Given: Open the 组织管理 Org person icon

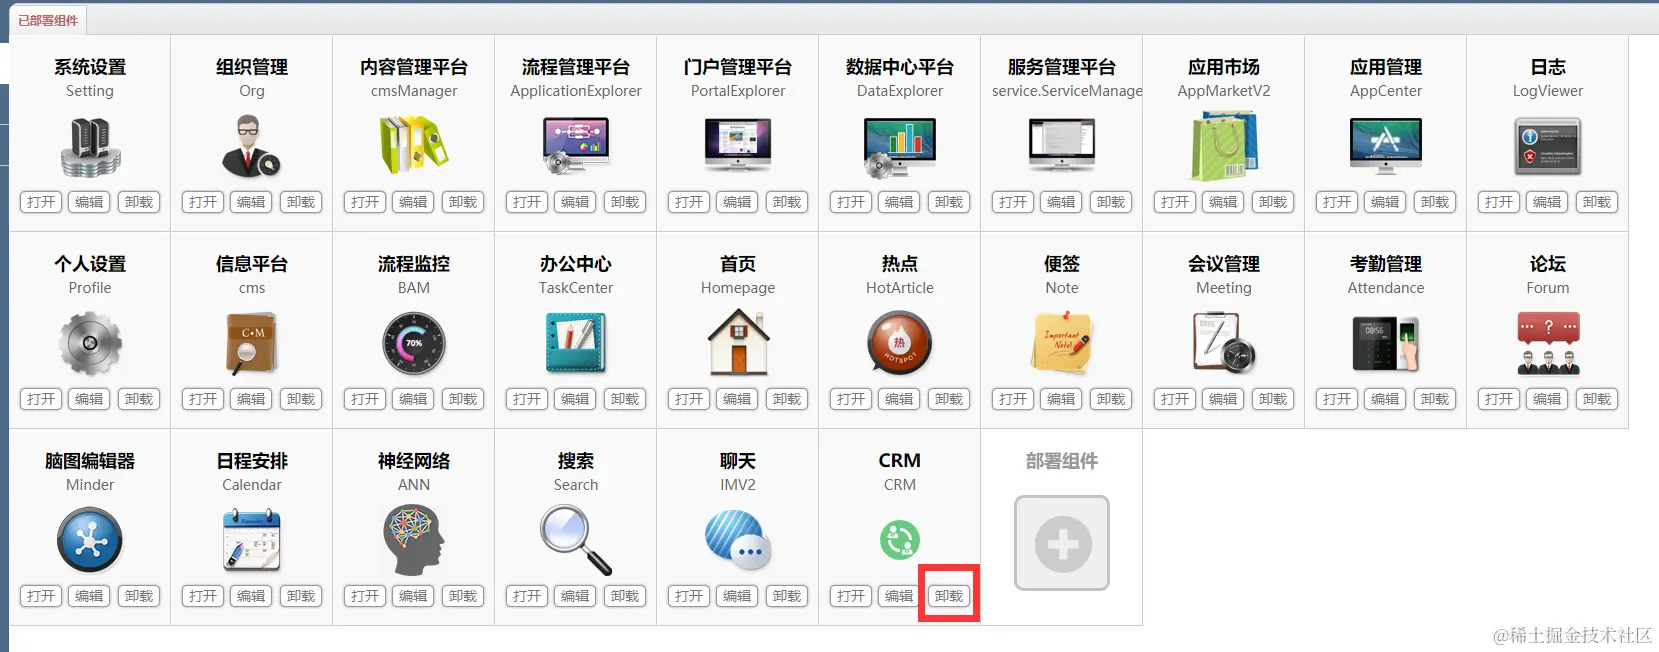Looking at the screenshot, I should click(x=252, y=146).
